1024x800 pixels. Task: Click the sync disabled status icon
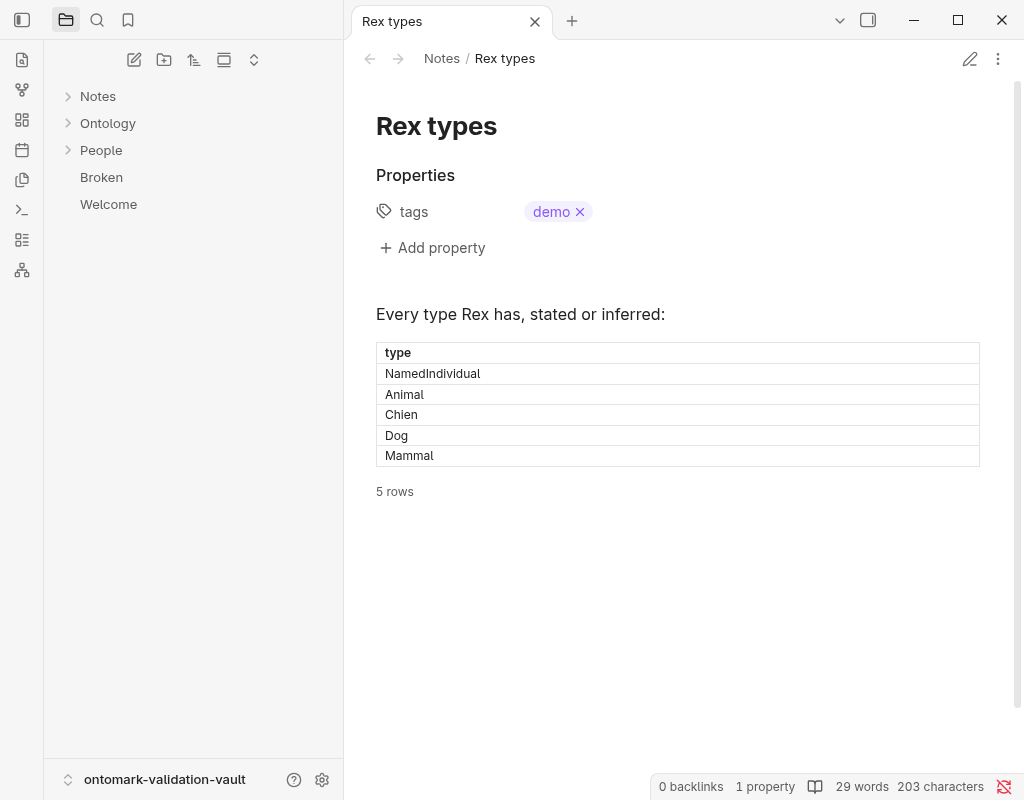pos(1004,787)
